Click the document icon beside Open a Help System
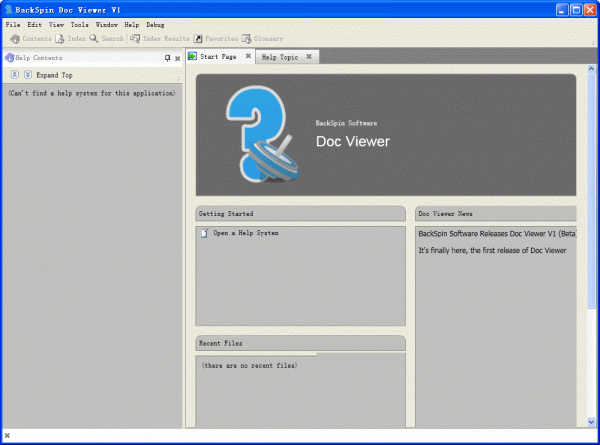Image resolution: width=600 pixels, height=445 pixels. pyautogui.click(x=204, y=233)
